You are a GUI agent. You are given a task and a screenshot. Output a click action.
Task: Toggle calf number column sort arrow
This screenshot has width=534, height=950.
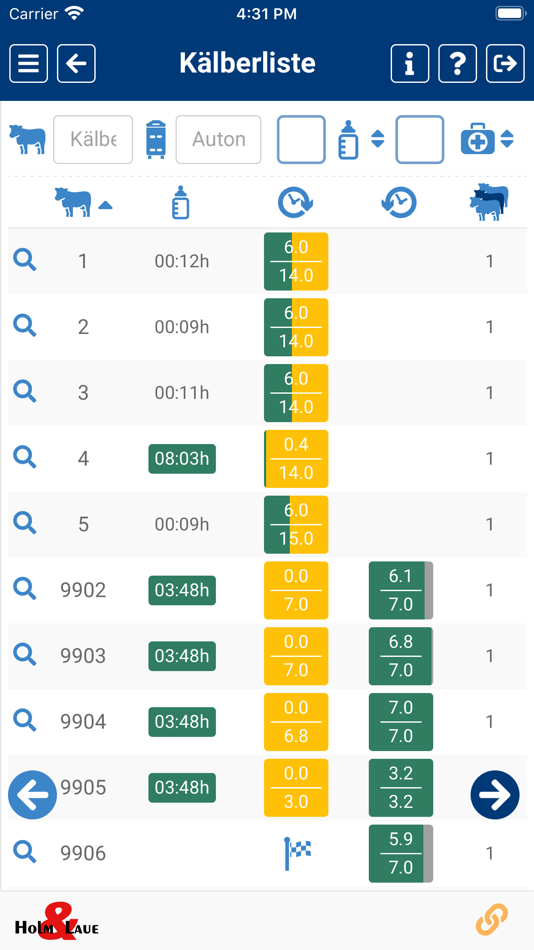[105, 205]
